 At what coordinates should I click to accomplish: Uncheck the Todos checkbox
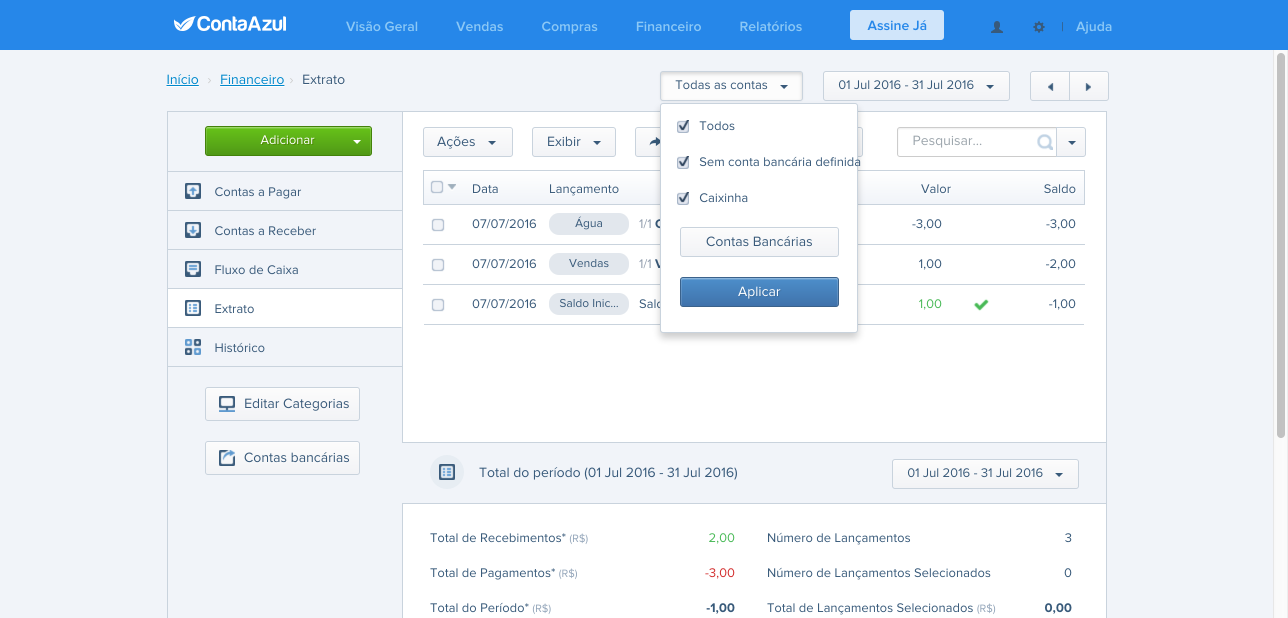point(684,126)
